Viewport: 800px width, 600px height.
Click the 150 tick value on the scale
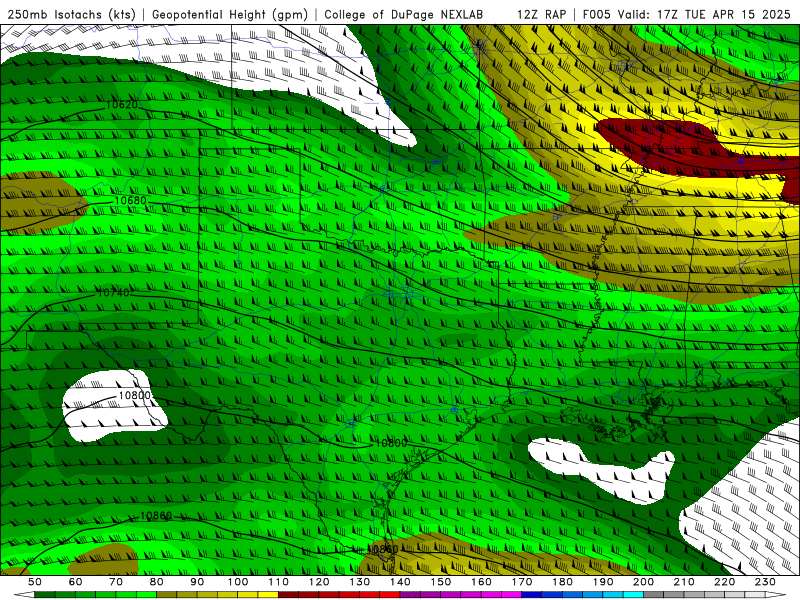point(441,582)
